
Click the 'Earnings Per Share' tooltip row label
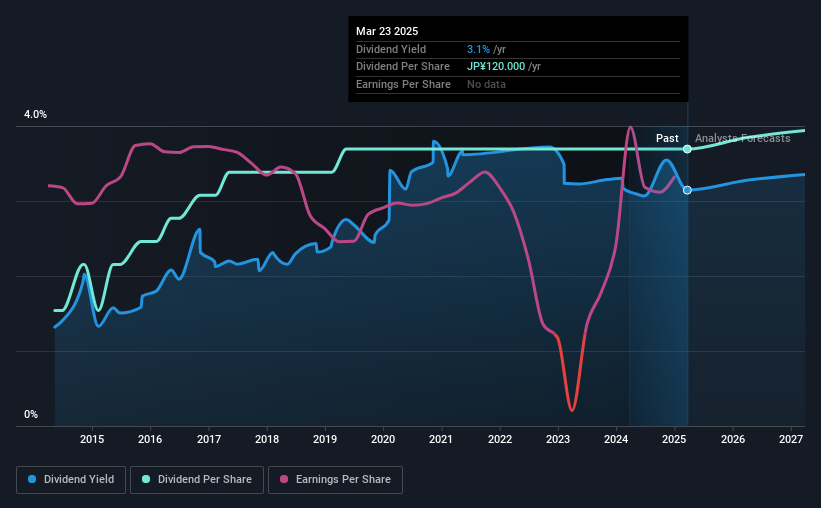403,84
